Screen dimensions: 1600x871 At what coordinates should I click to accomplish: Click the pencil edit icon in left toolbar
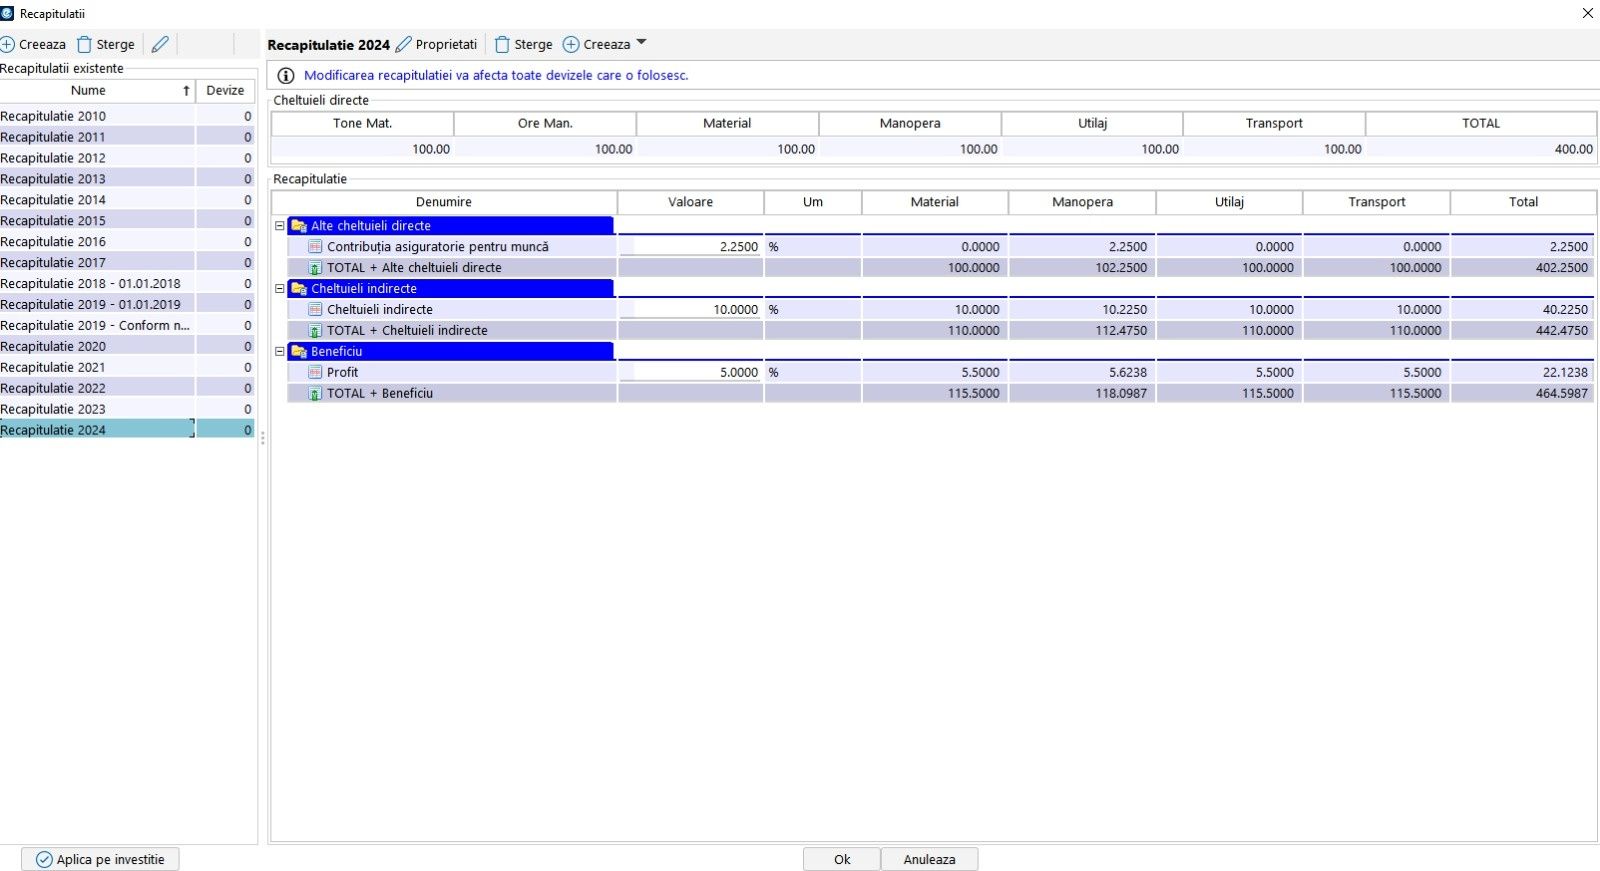pos(160,44)
